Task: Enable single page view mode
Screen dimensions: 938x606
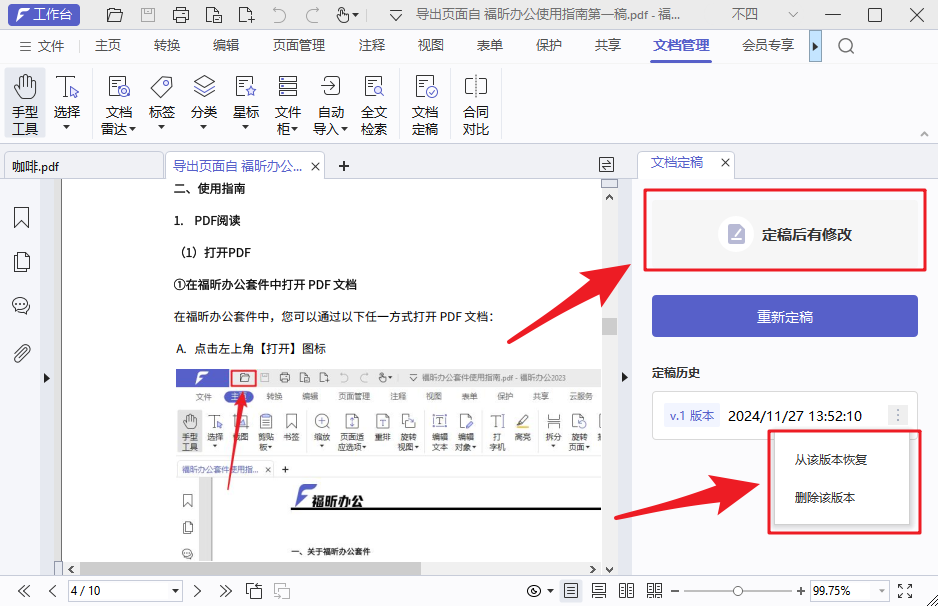Action: [571, 590]
